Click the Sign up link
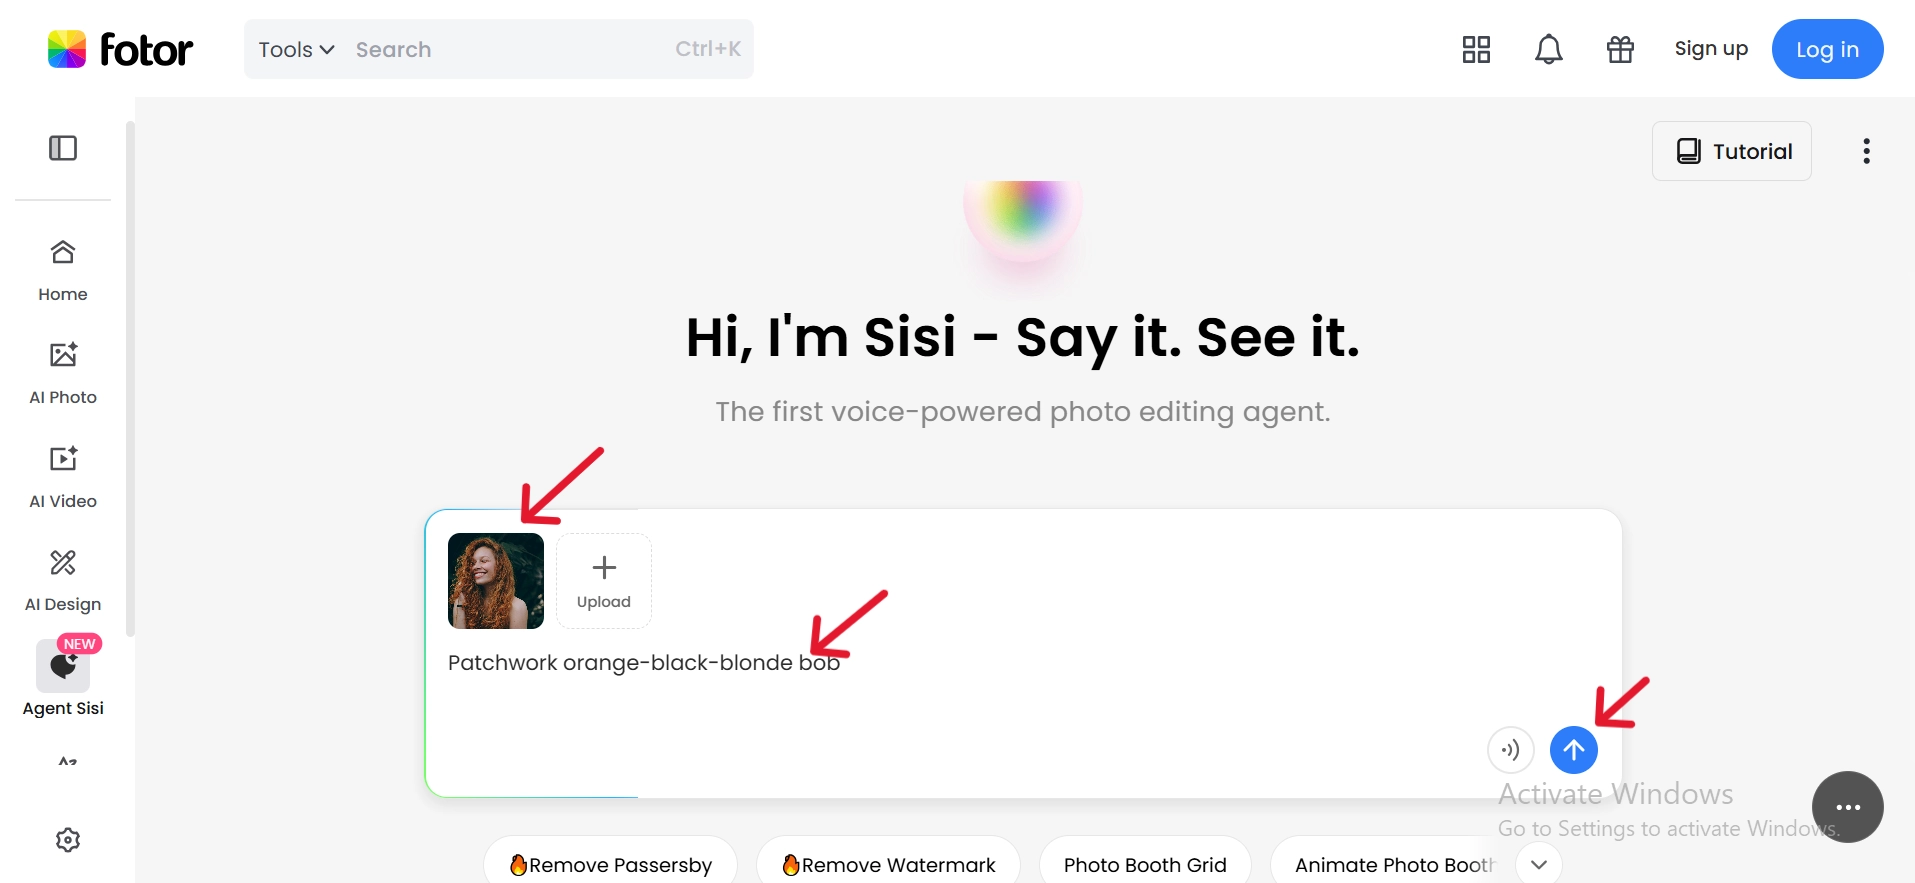Viewport: 1915px width, 883px height. tap(1711, 48)
